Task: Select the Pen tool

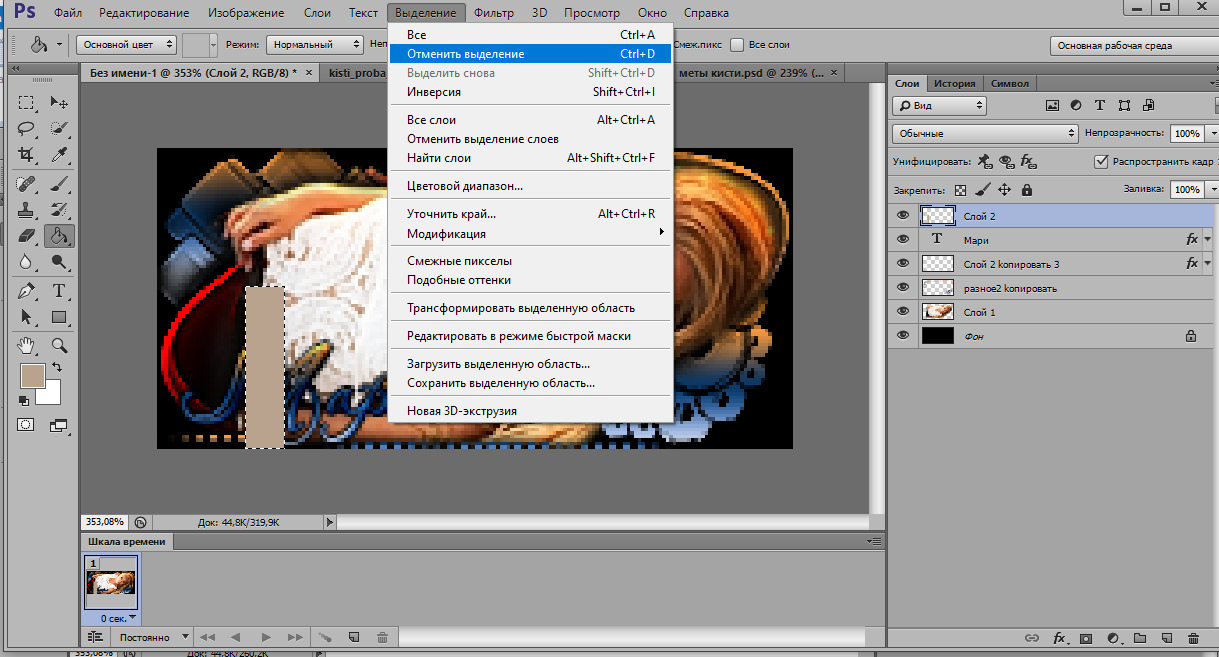Action: coord(27,291)
